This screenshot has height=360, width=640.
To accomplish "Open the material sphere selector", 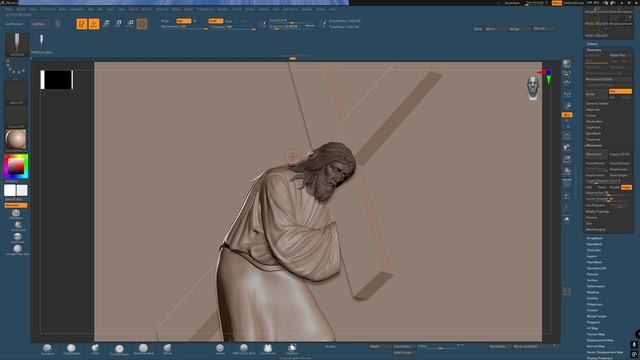I will (x=16, y=140).
